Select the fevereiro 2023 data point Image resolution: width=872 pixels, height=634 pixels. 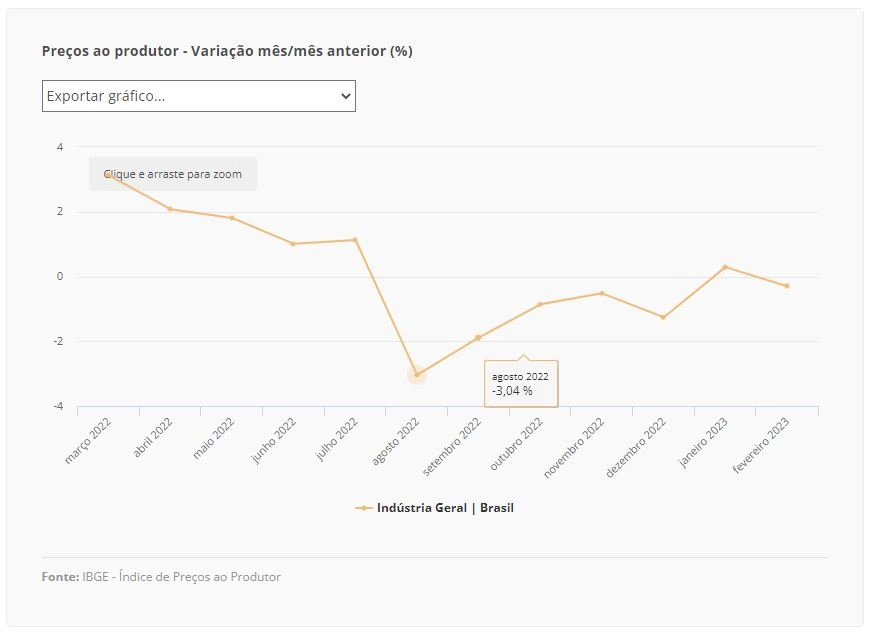tap(786, 286)
